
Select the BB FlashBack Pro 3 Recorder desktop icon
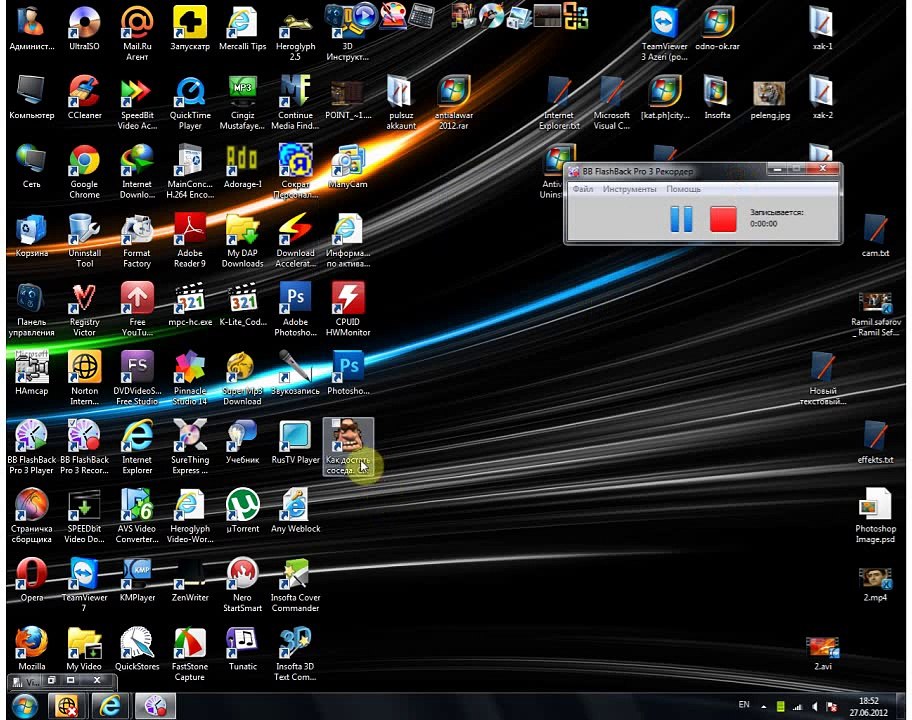[x=84, y=447]
